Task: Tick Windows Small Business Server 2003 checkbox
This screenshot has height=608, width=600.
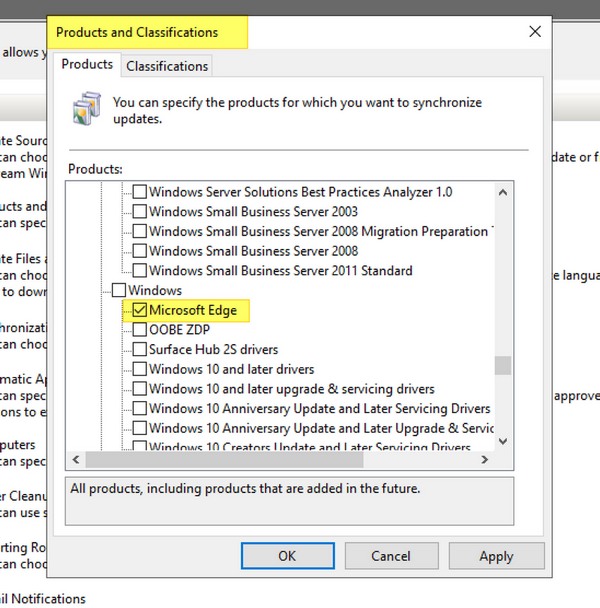Action: pyautogui.click(x=140, y=211)
